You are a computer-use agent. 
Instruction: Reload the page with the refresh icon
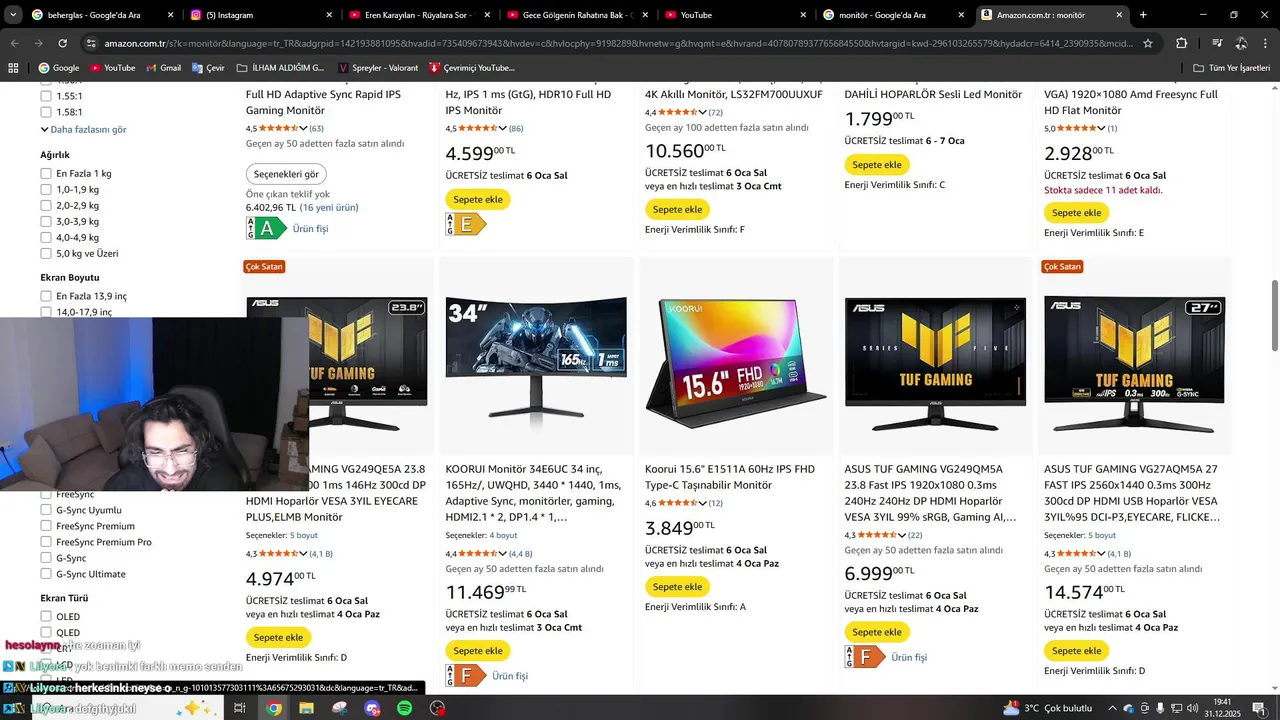[62, 43]
